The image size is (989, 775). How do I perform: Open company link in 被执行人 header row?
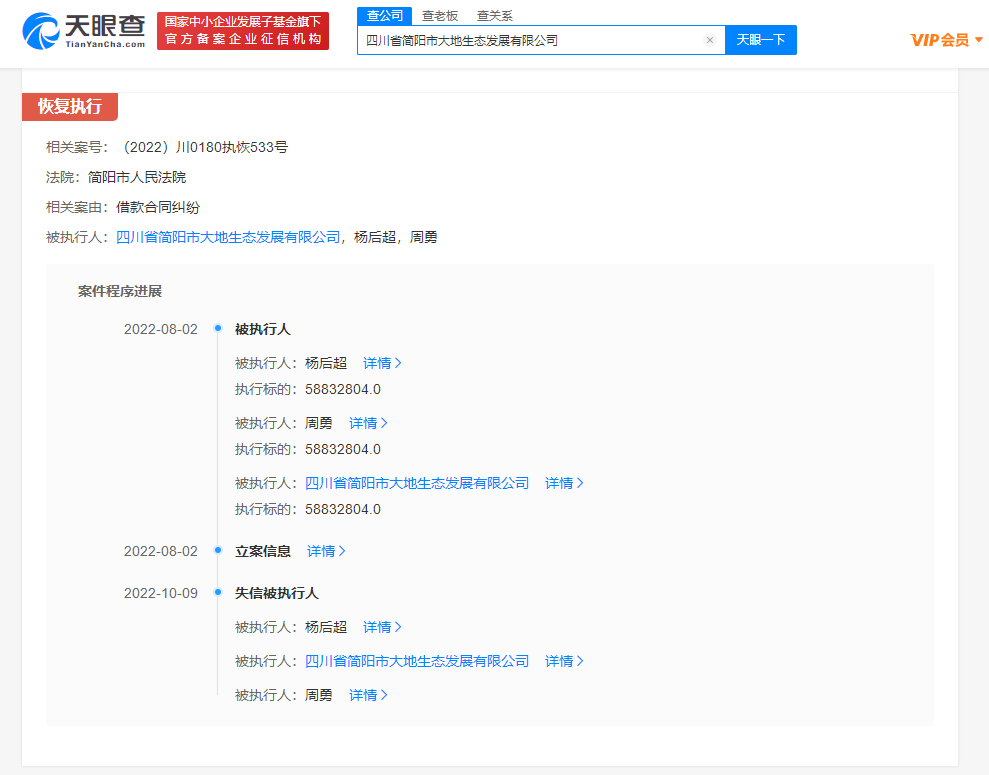click(x=228, y=237)
